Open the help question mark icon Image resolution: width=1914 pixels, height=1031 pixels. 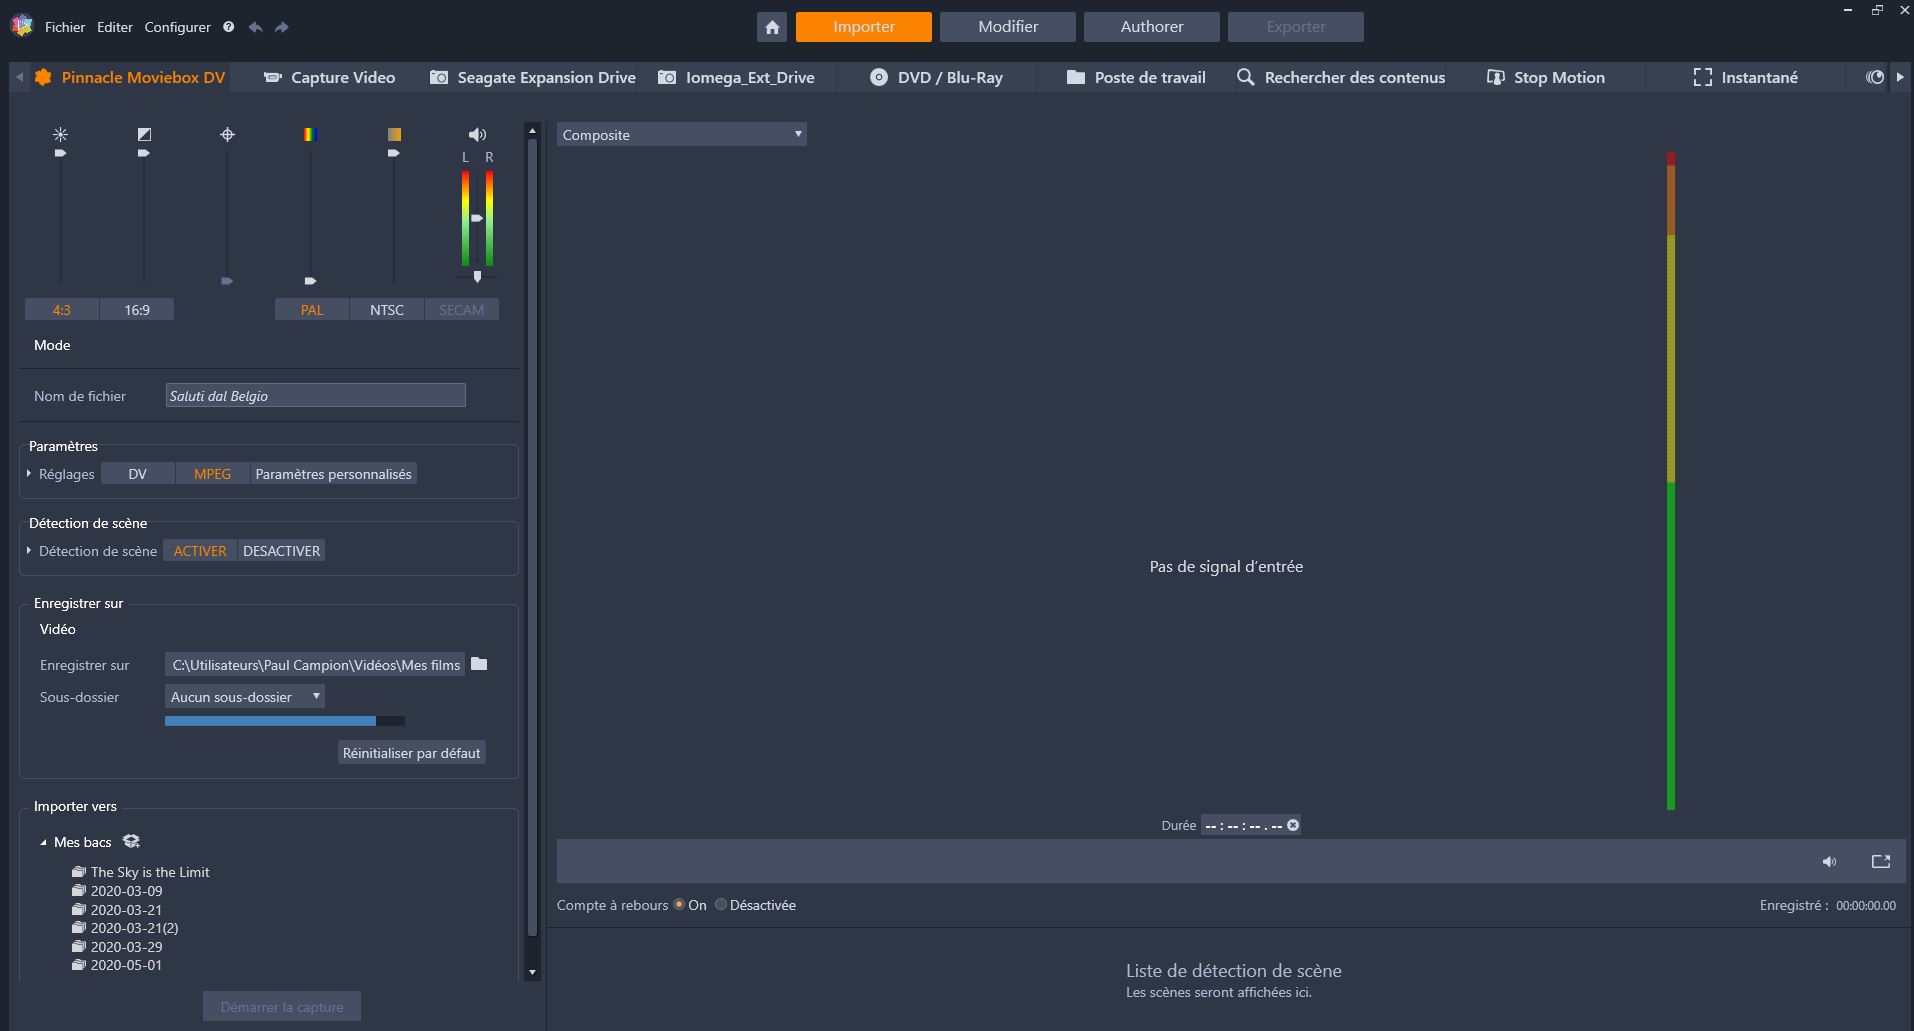[x=229, y=27]
